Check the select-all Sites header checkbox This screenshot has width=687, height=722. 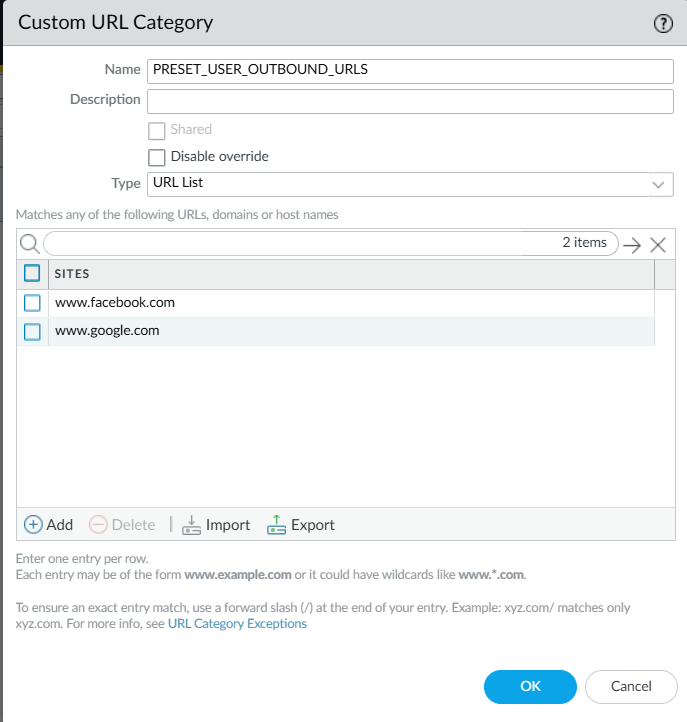coord(32,273)
